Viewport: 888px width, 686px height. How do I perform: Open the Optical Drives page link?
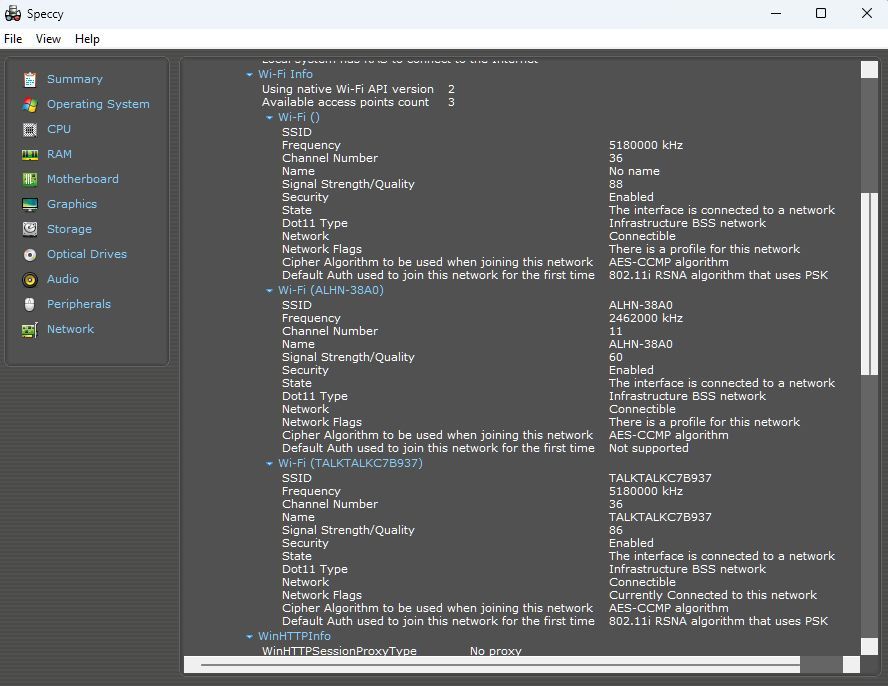coord(87,254)
